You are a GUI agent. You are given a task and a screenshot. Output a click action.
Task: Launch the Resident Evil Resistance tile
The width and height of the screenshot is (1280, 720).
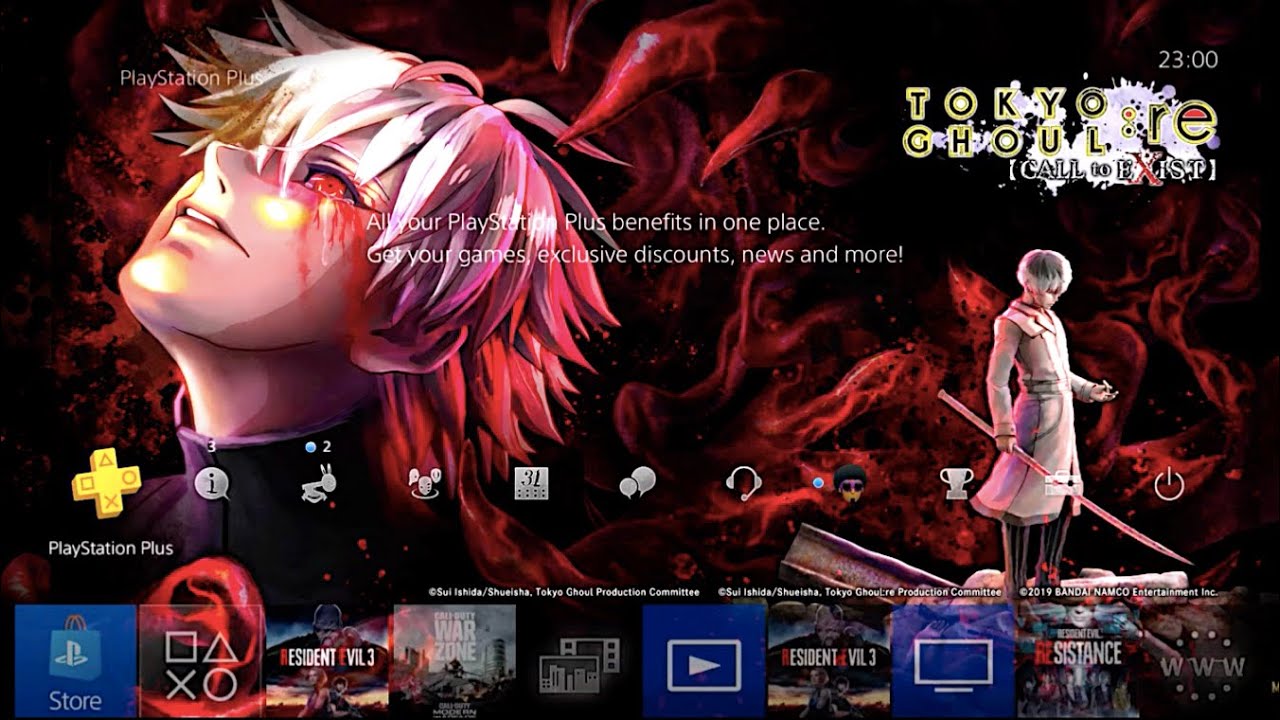pos(1079,662)
